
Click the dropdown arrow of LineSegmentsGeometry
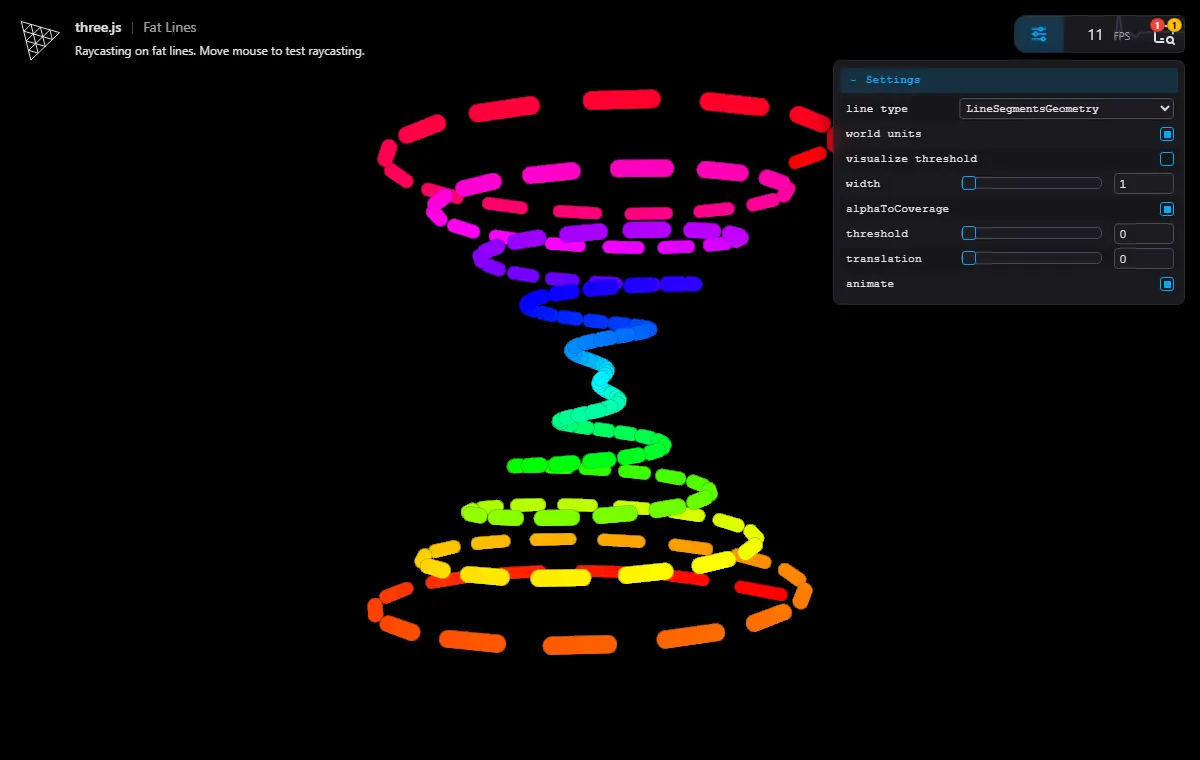(x=1164, y=108)
